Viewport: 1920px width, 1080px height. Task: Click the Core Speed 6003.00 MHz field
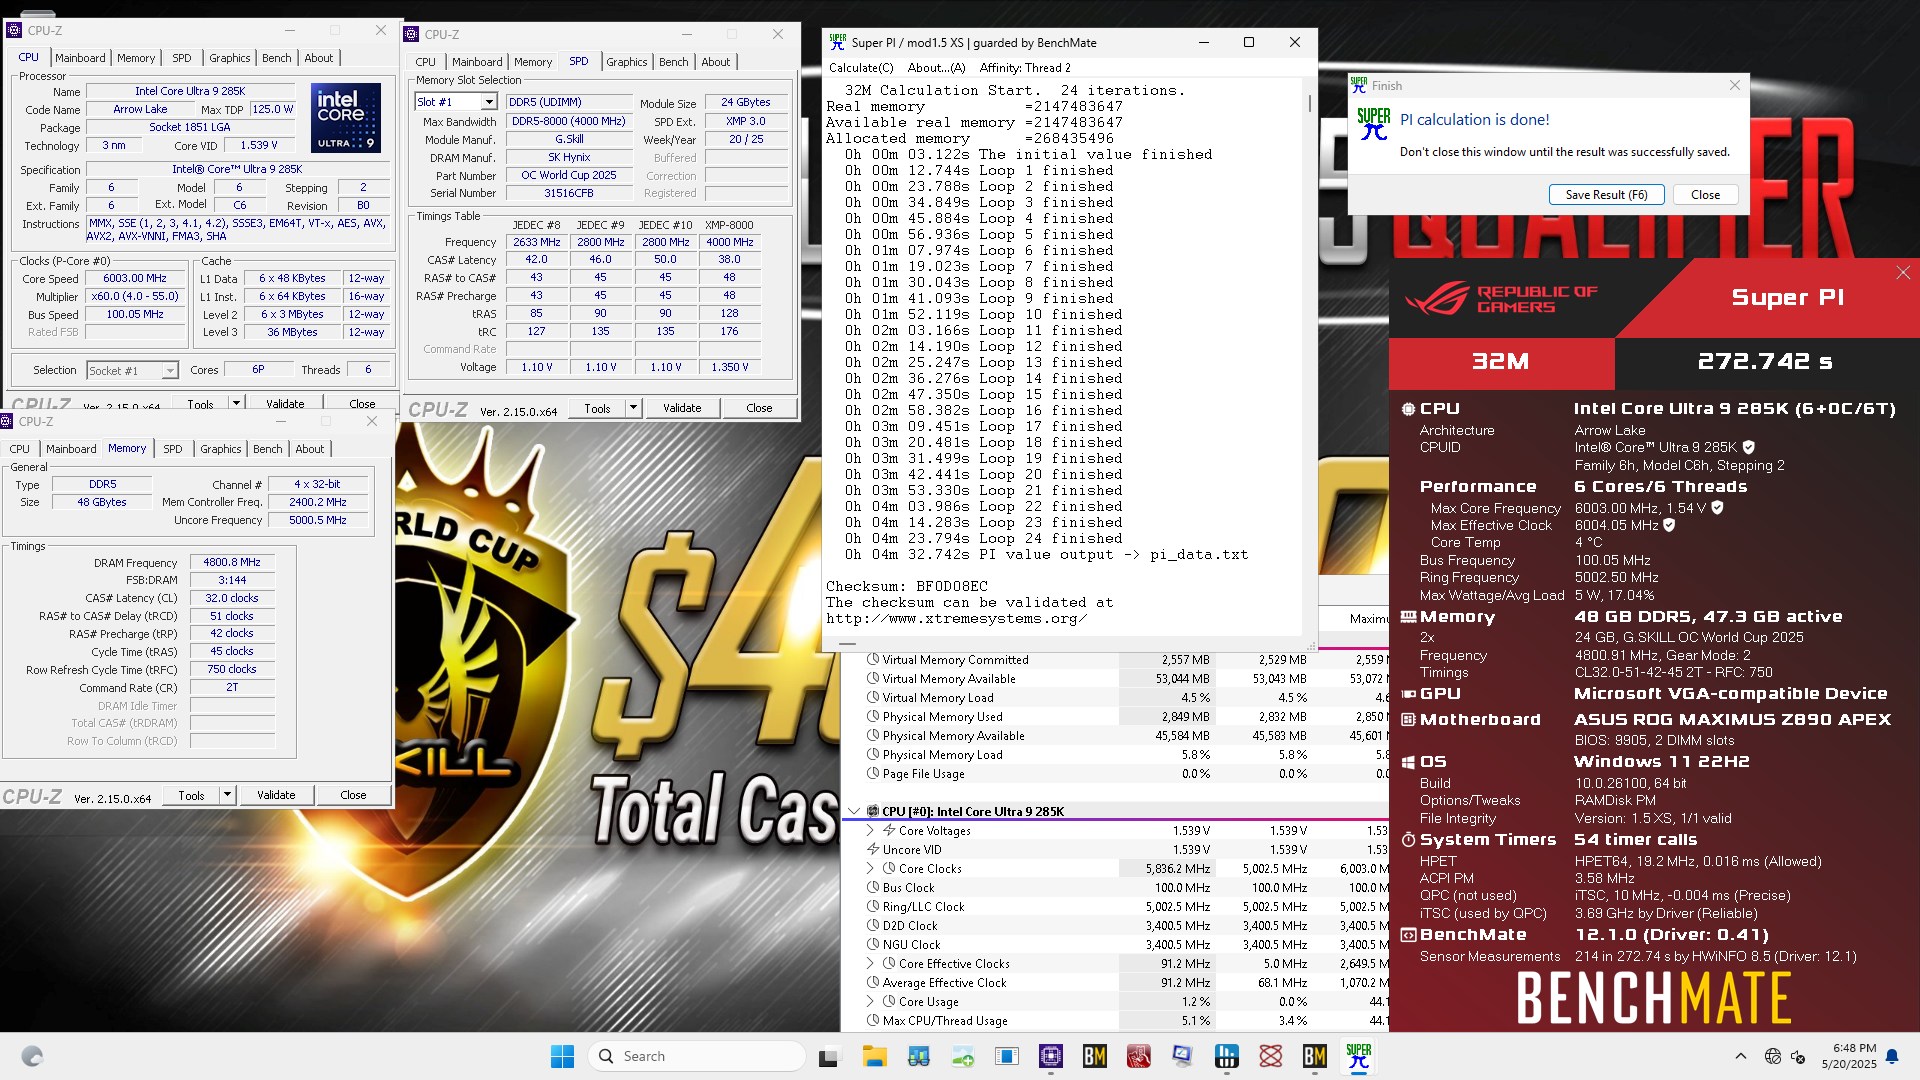tap(135, 279)
